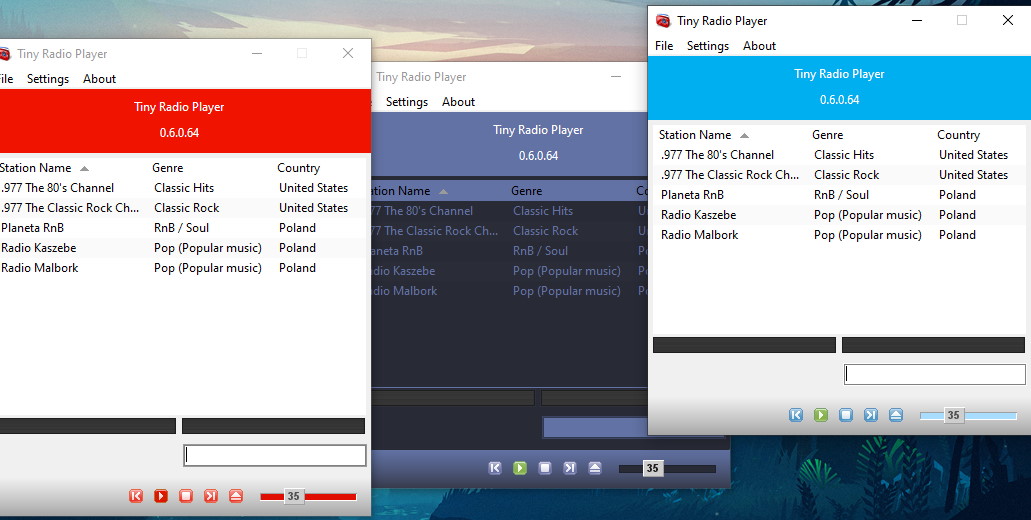Screen dimensions: 1031x520
Task: Click next station button in blue window
Action: (x=871, y=415)
